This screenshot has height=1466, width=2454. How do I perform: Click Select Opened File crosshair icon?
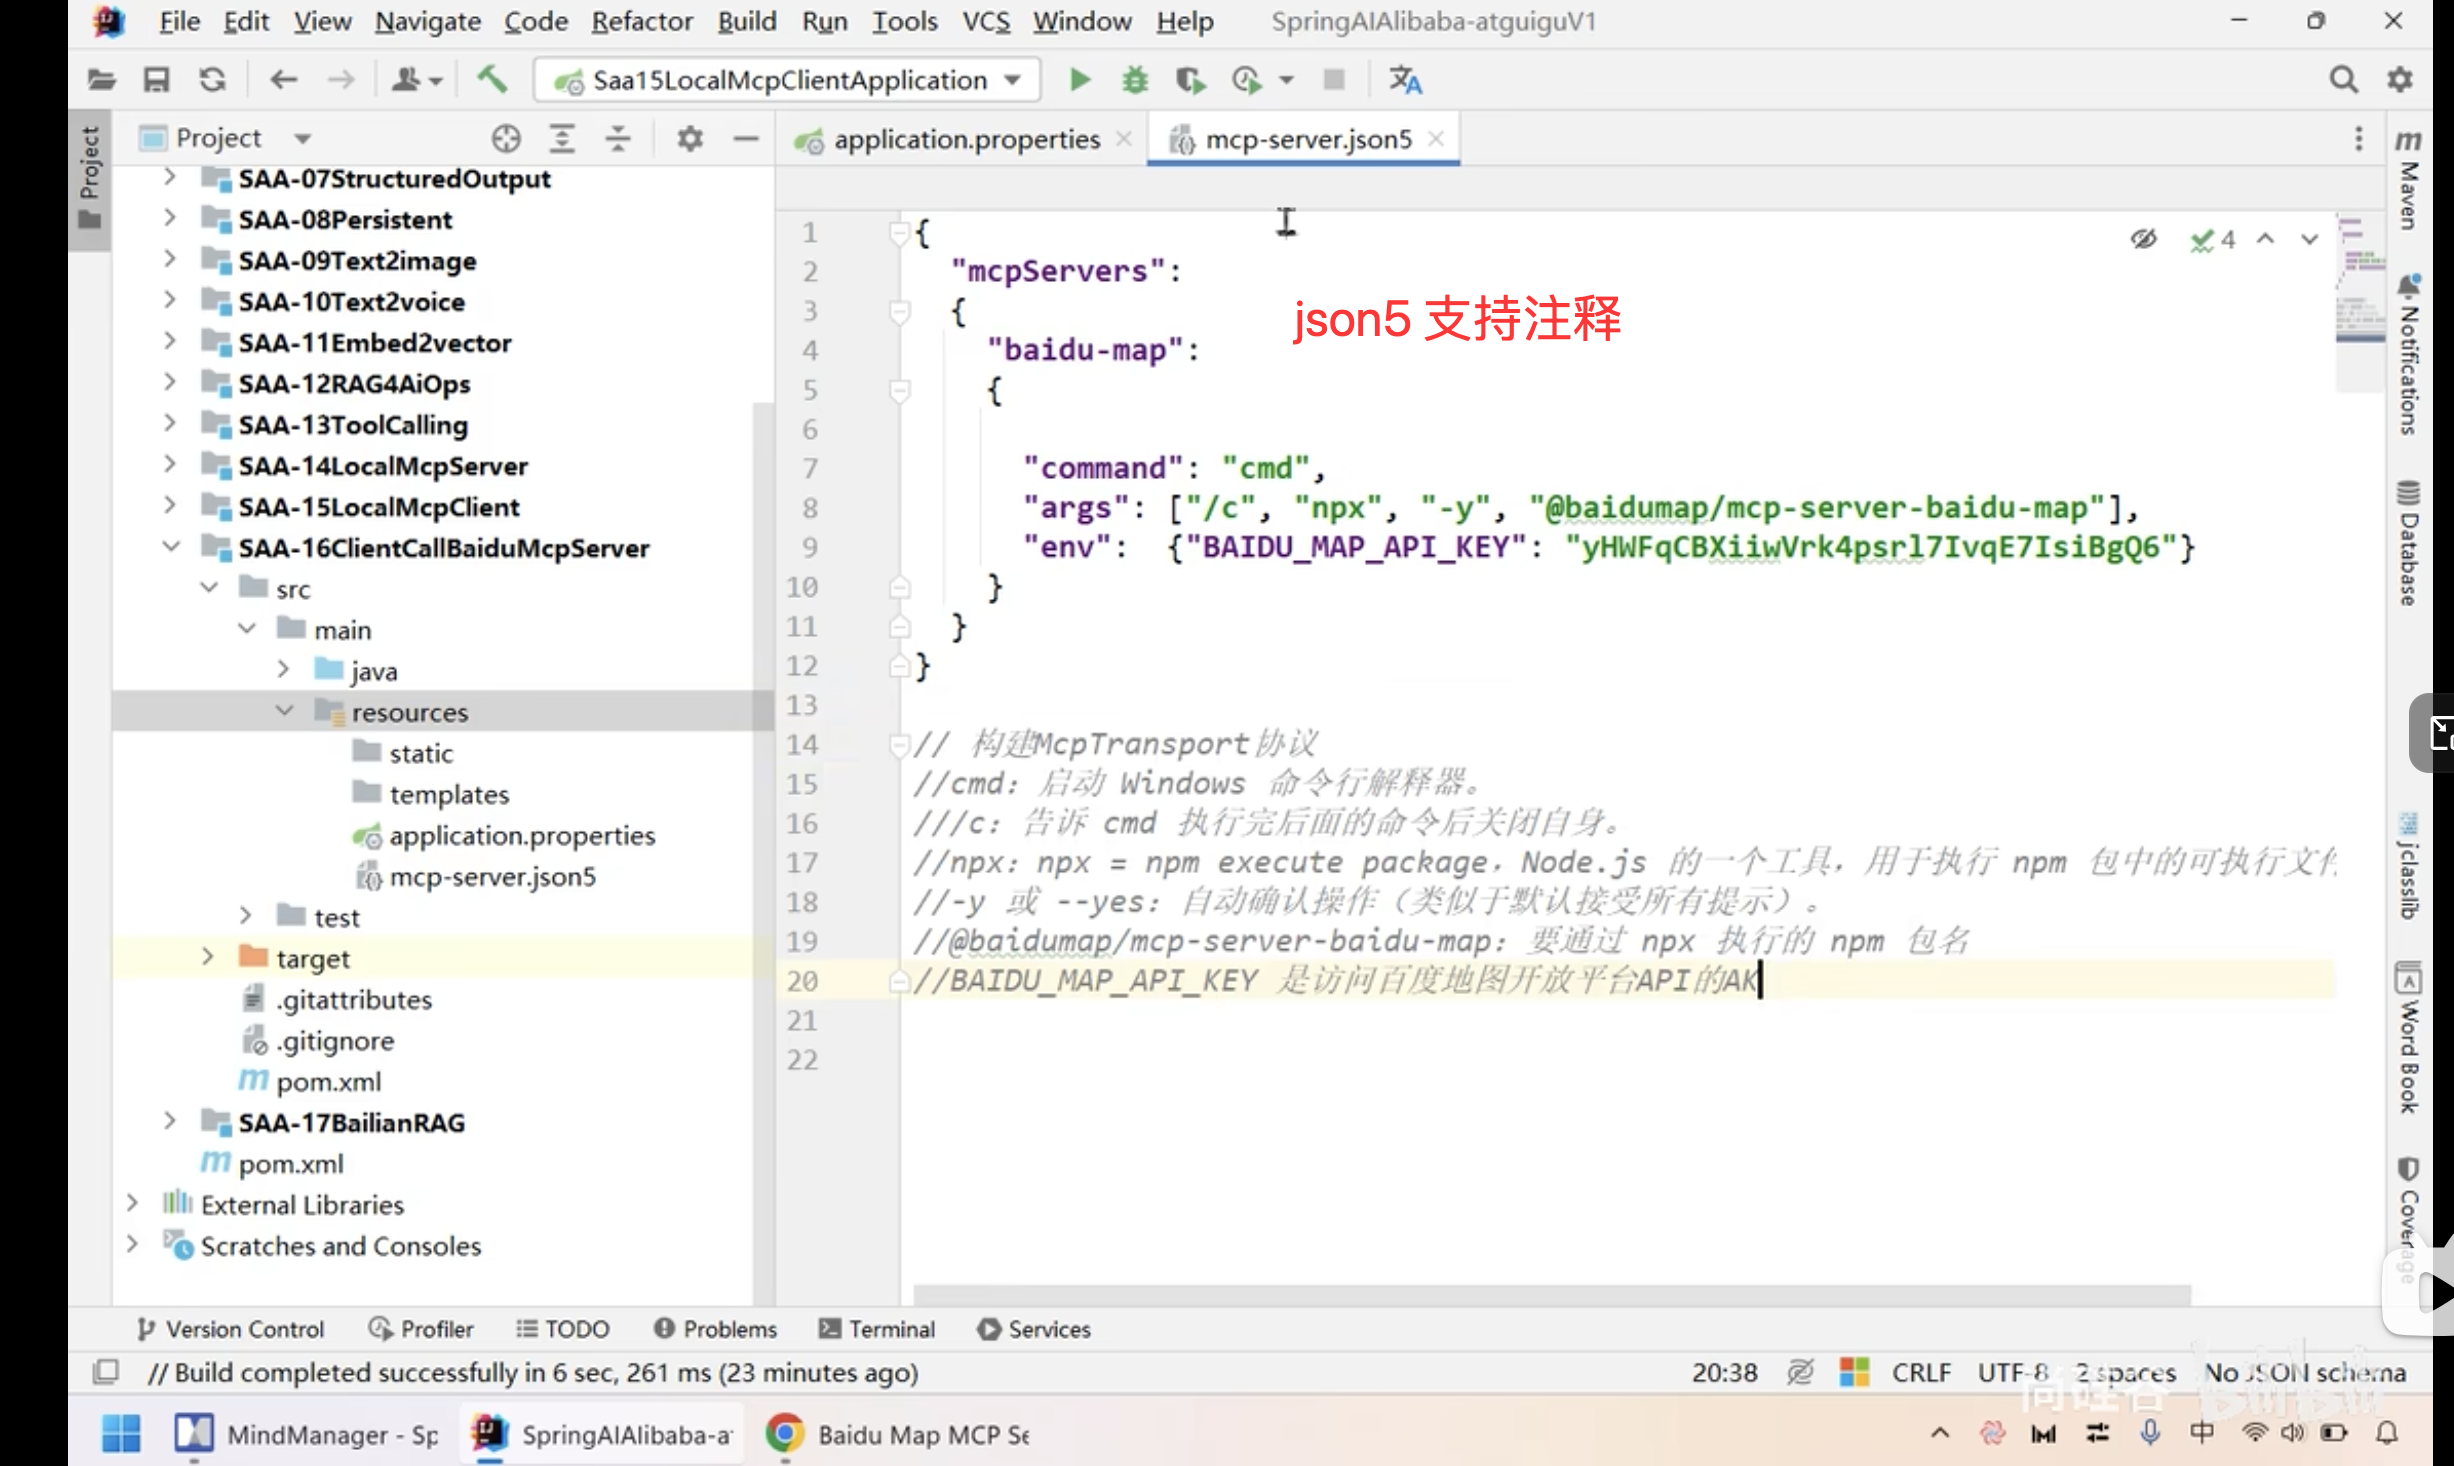coord(506,138)
